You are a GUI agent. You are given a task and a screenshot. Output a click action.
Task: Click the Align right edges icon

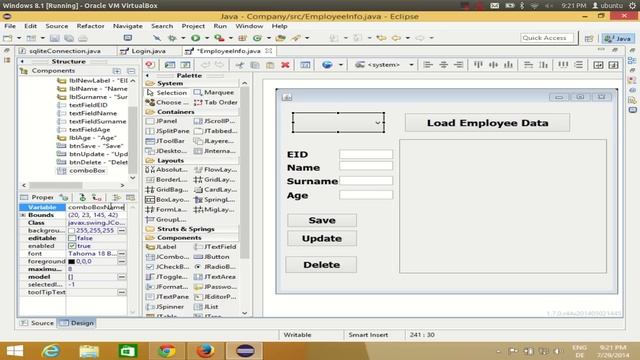(x=458, y=65)
